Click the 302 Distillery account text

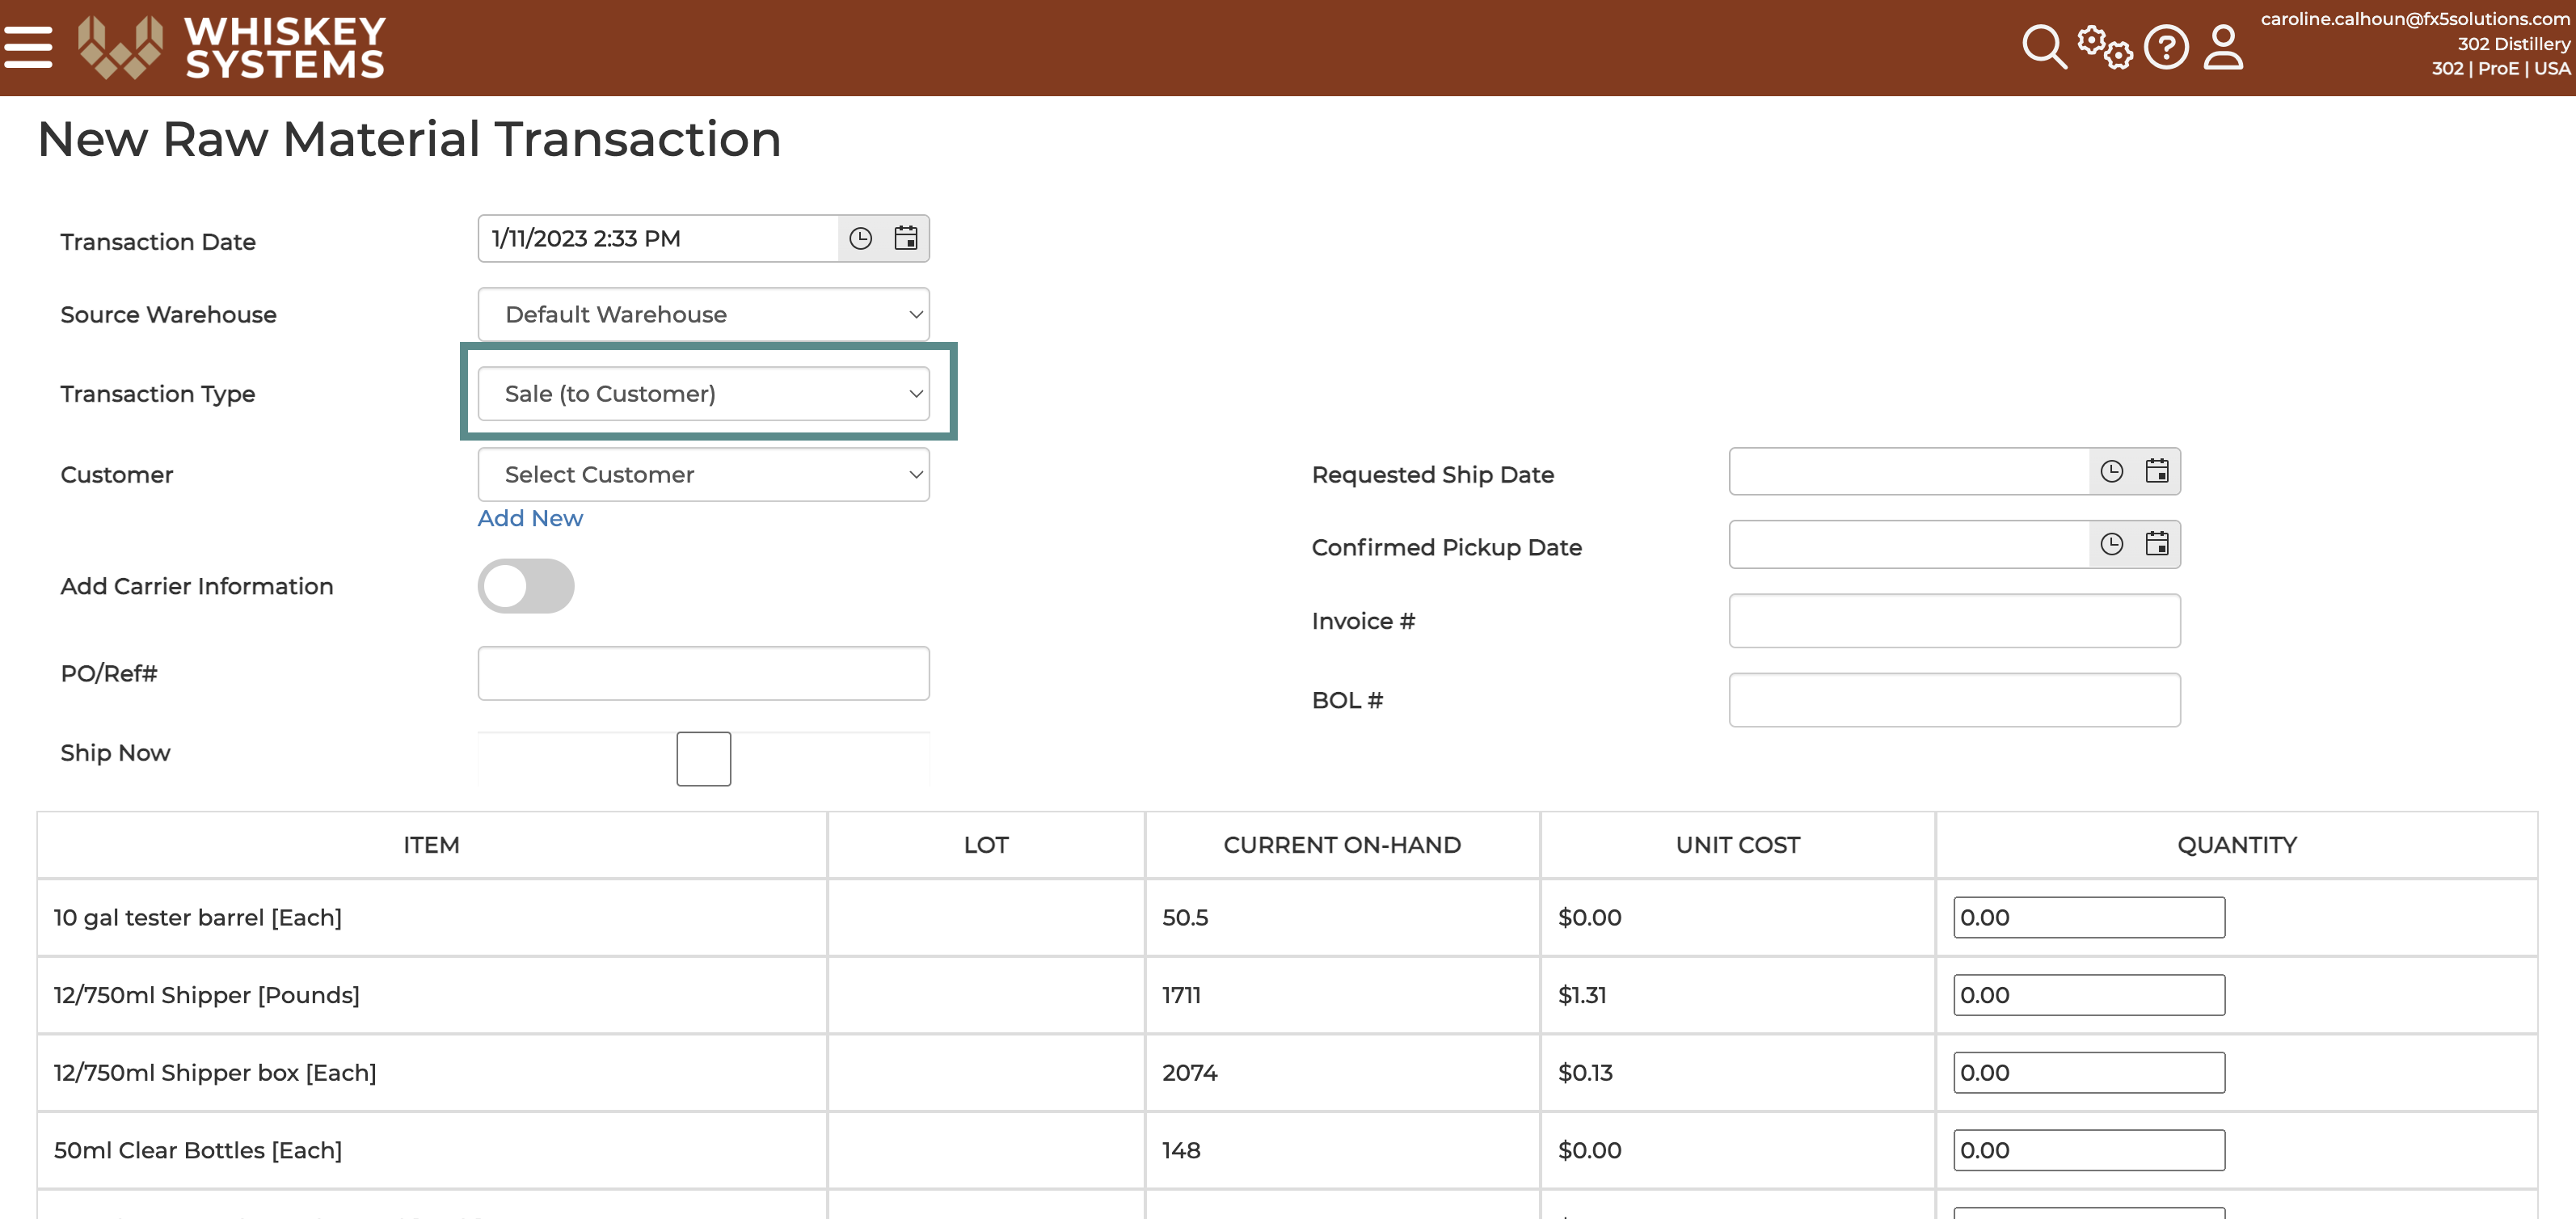coord(2513,44)
